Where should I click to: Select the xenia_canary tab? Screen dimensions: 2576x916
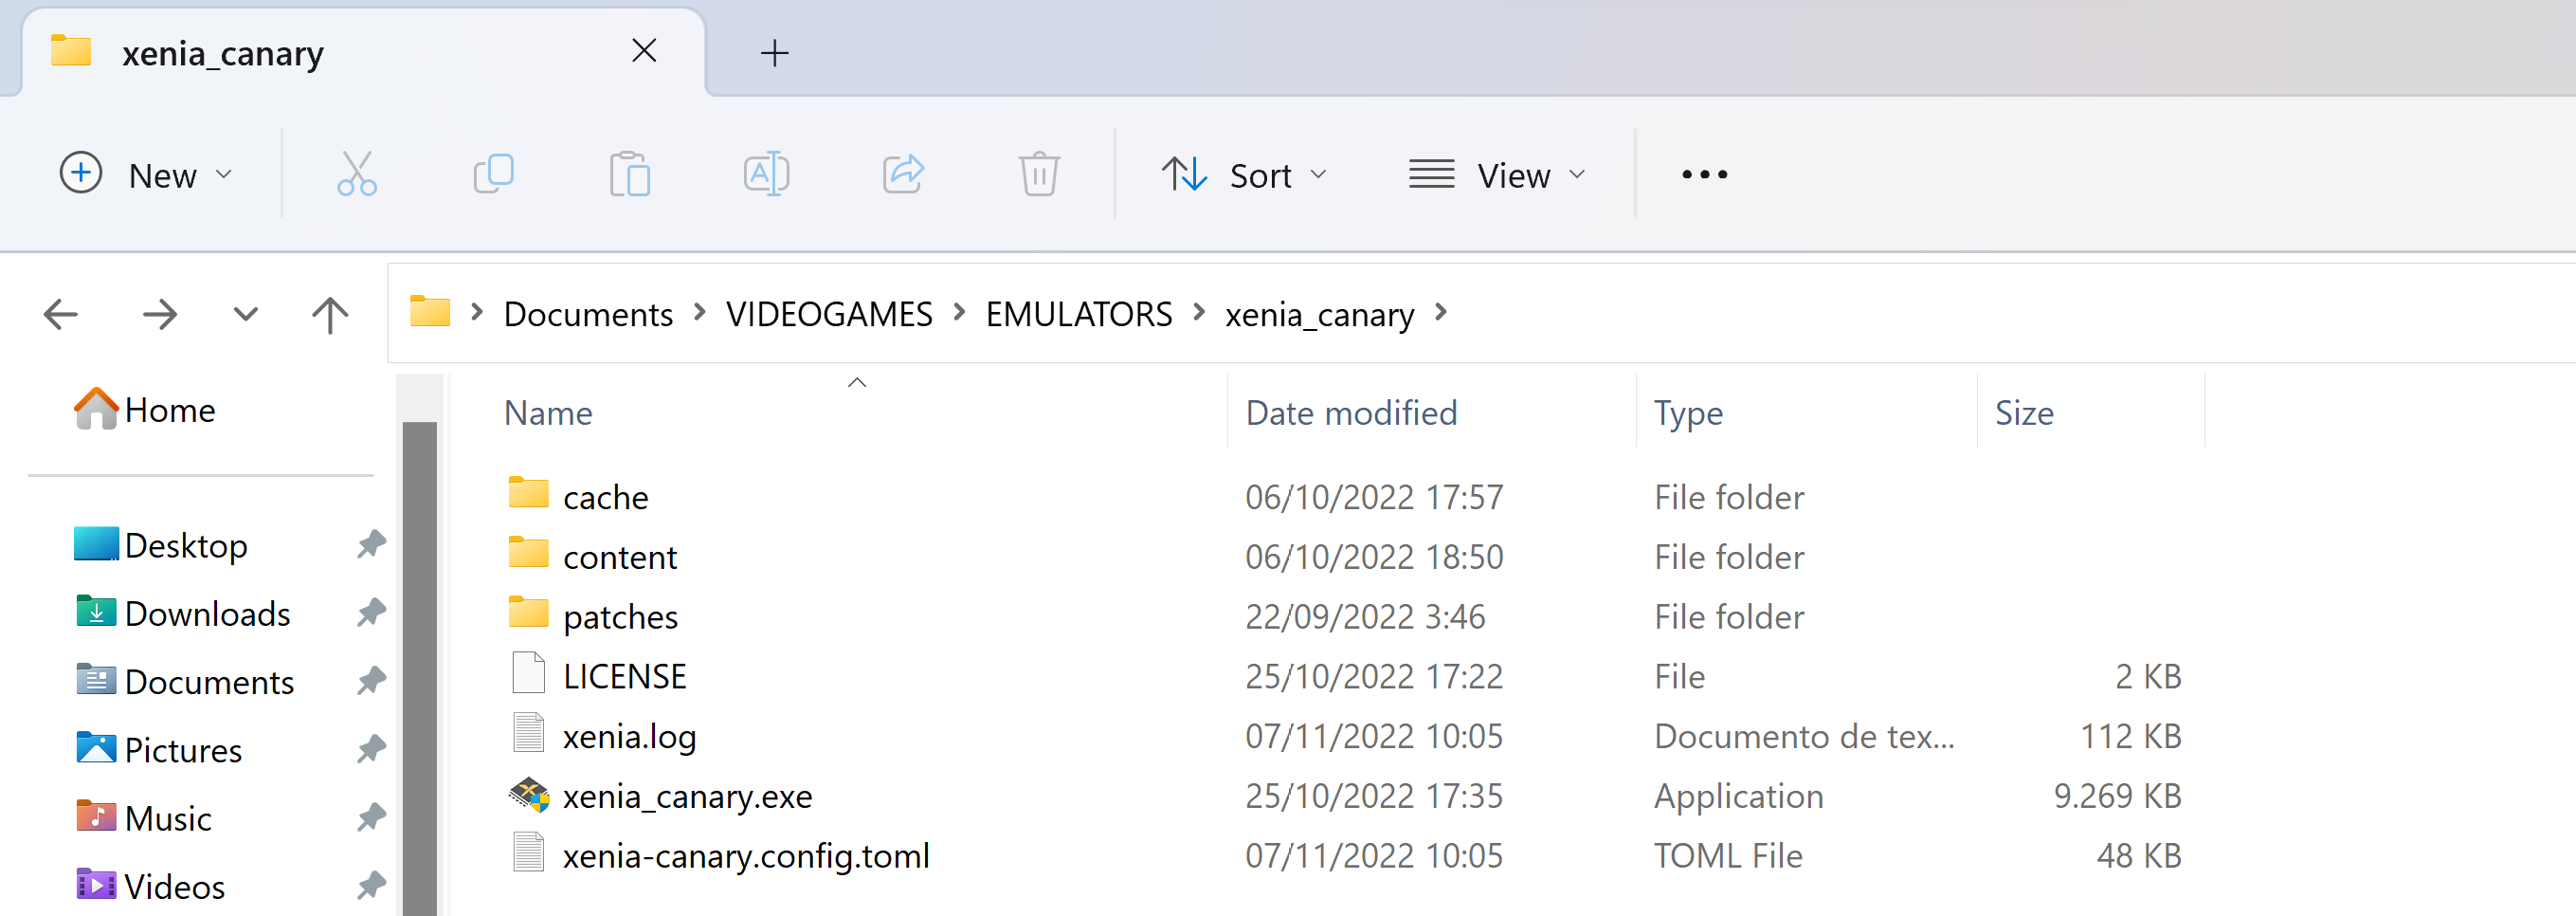coord(365,52)
